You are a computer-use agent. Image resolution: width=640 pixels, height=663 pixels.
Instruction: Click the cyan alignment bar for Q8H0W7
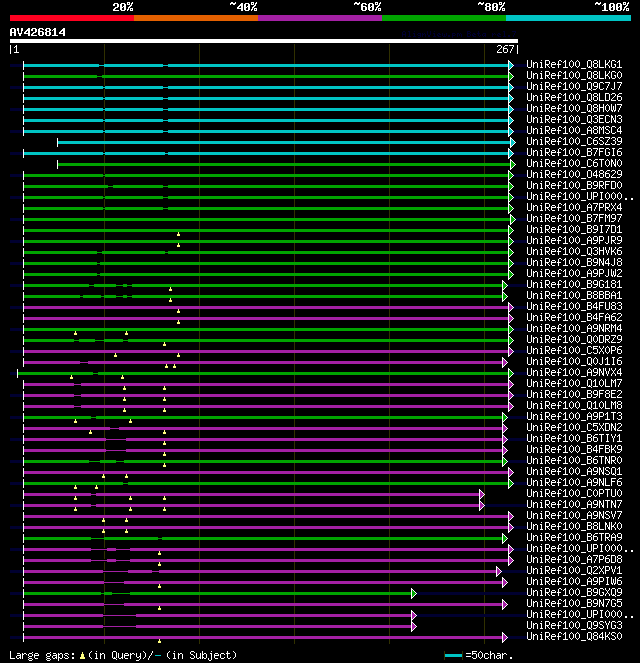coord(266,110)
